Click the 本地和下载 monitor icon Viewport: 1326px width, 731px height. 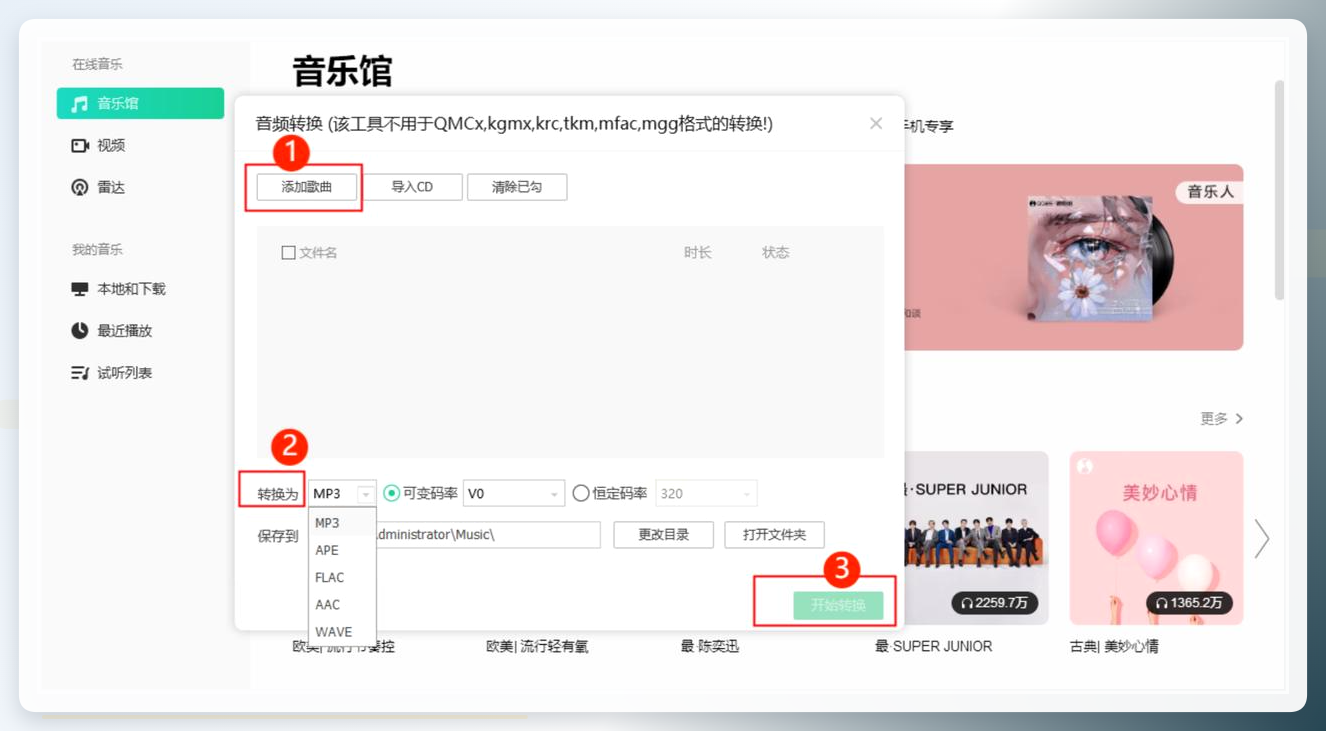tap(80, 289)
